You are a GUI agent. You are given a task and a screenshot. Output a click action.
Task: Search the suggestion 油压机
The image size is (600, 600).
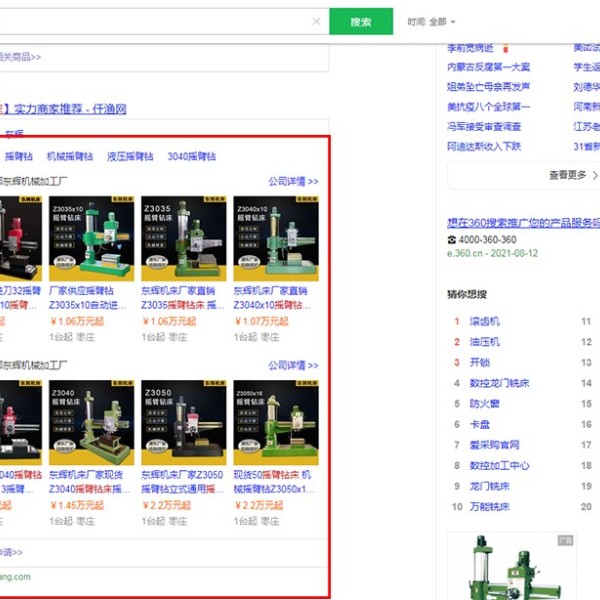485,342
